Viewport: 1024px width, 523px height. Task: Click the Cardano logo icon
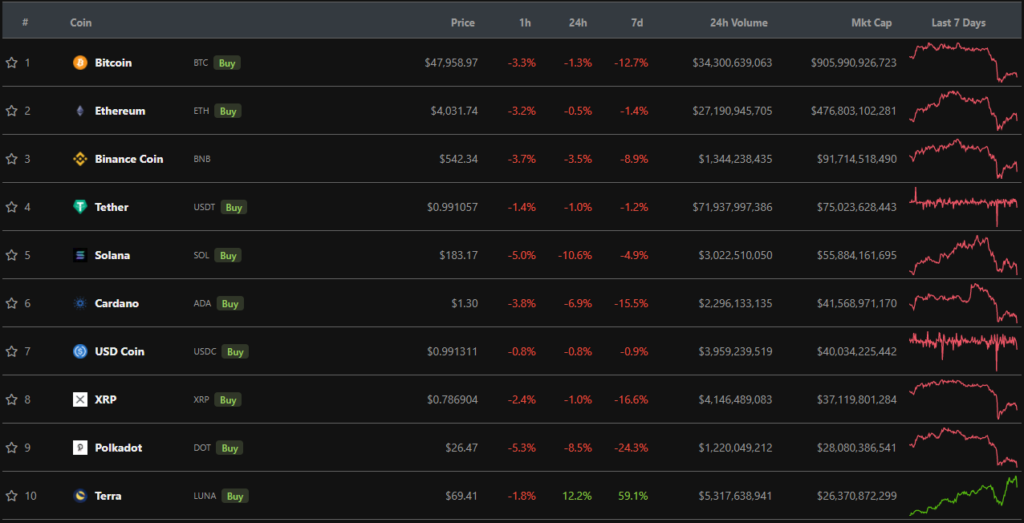coord(80,303)
